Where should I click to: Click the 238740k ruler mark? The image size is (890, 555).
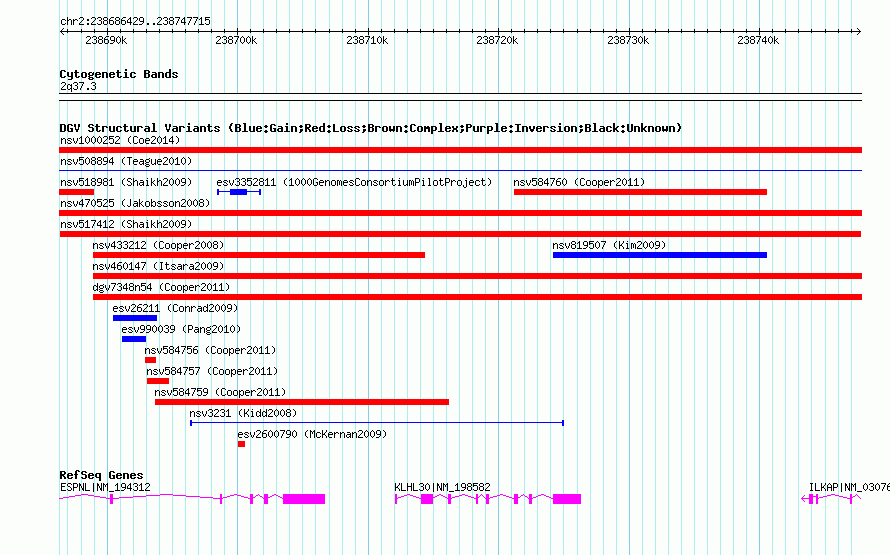(x=758, y=40)
